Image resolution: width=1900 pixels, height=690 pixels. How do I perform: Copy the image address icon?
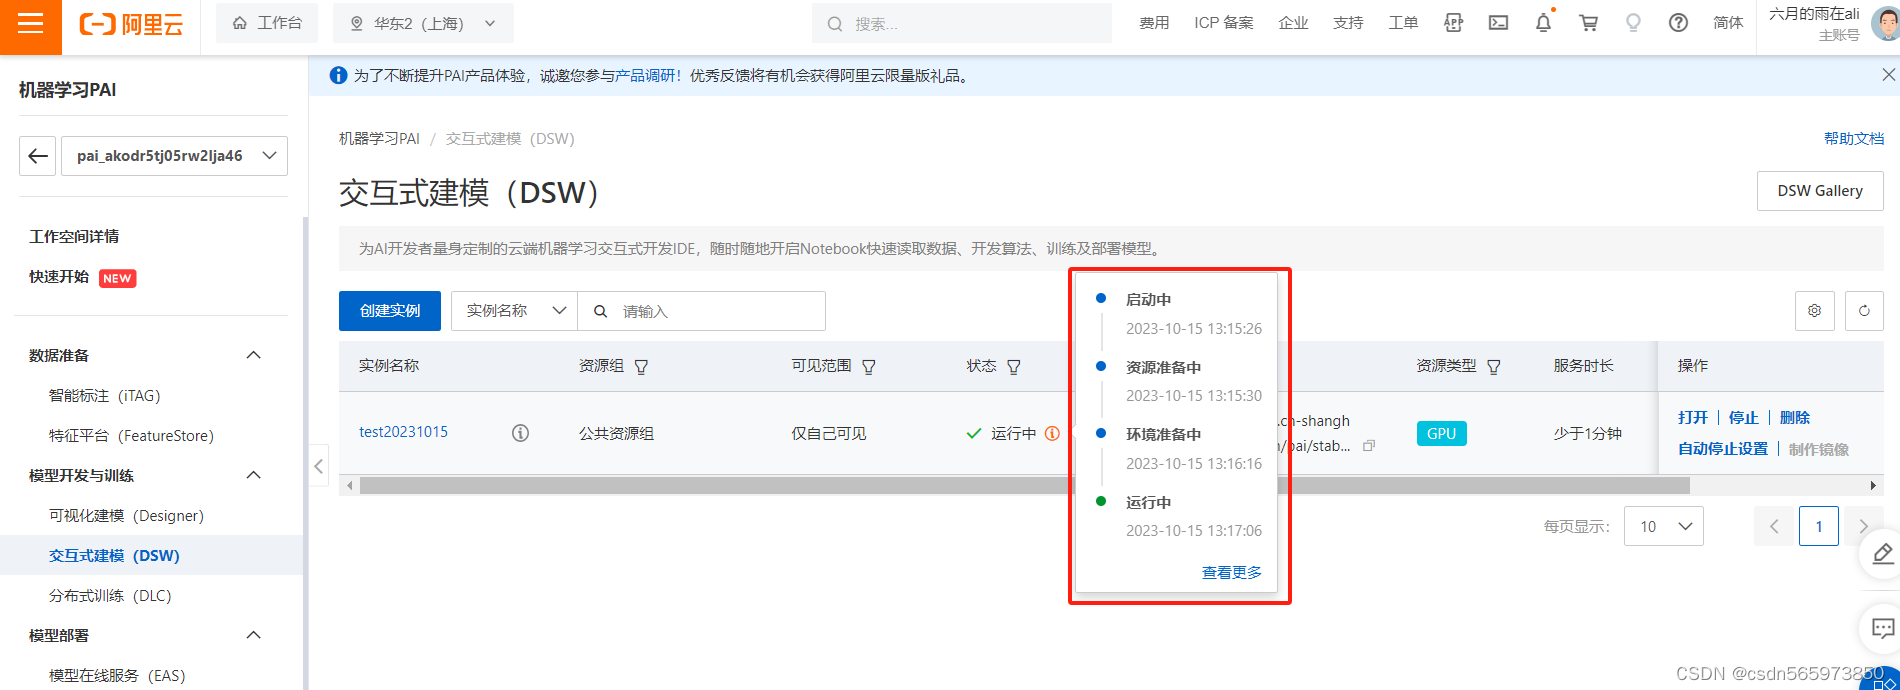1369,446
